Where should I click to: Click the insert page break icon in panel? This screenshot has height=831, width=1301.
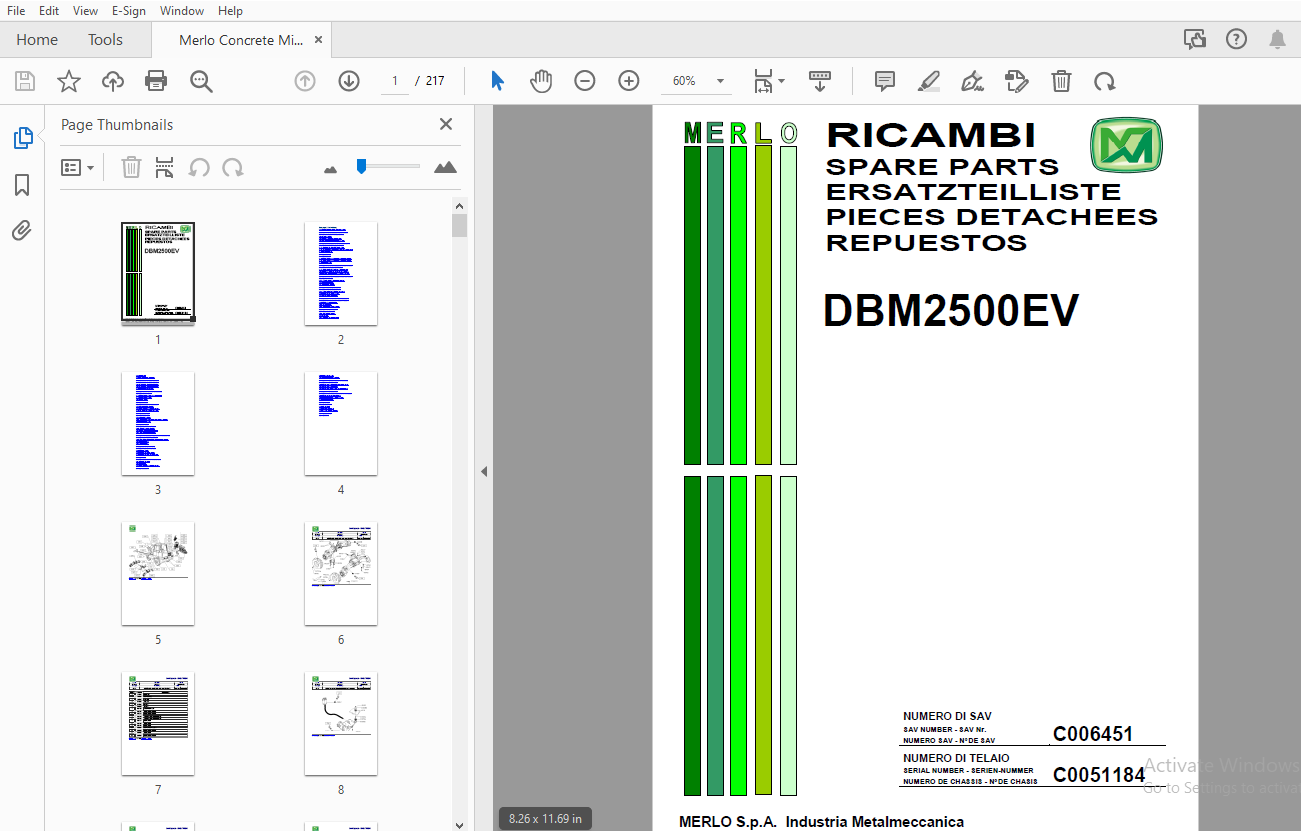pos(165,168)
